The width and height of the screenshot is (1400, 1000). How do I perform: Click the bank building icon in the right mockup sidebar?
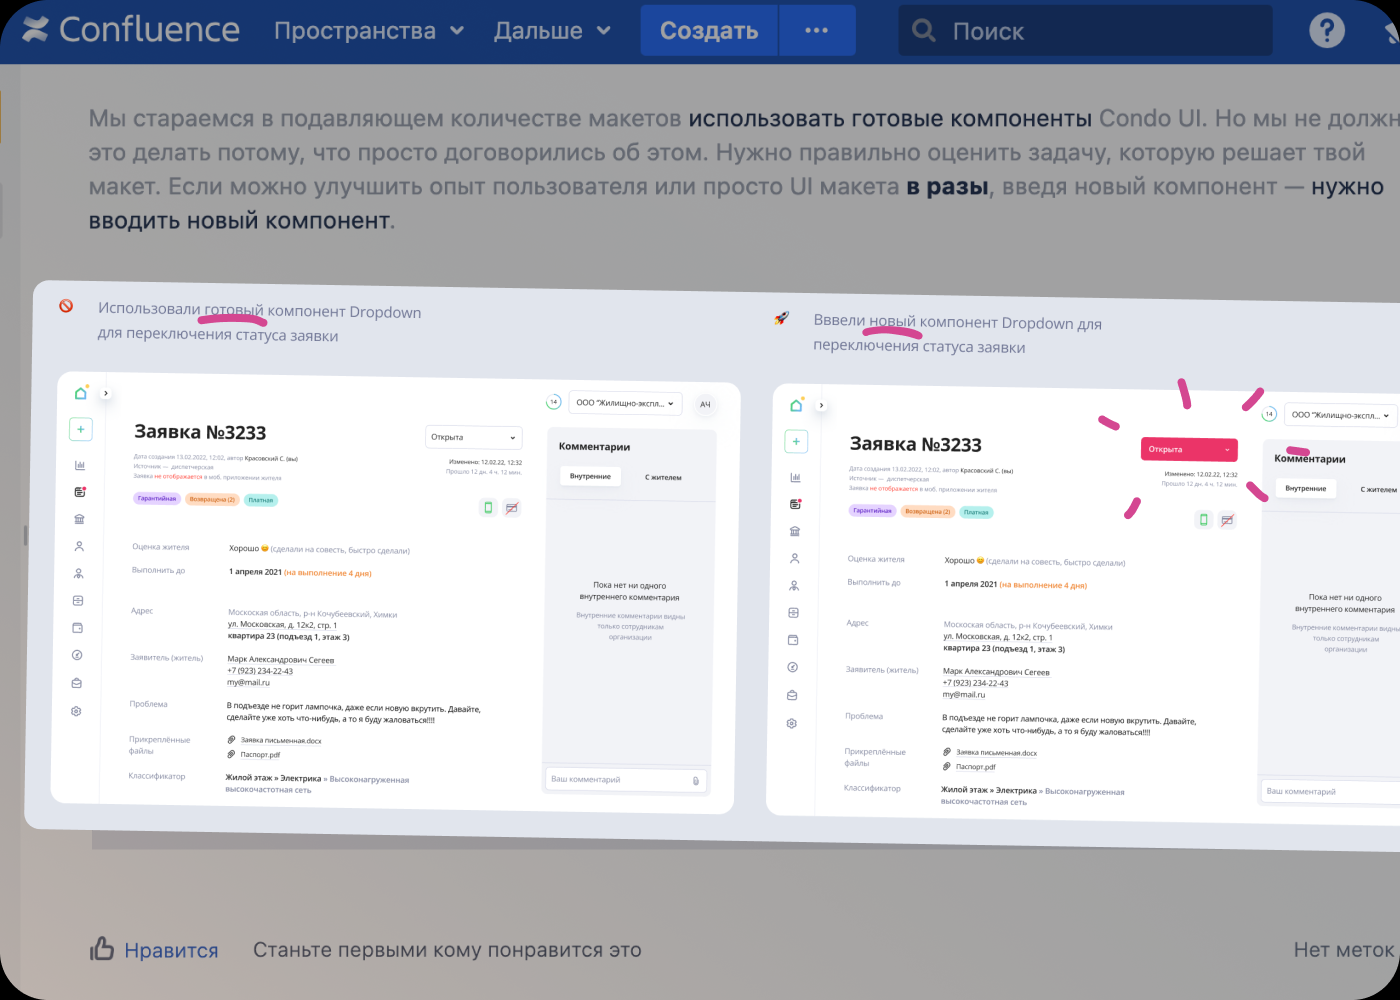point(795,531)
